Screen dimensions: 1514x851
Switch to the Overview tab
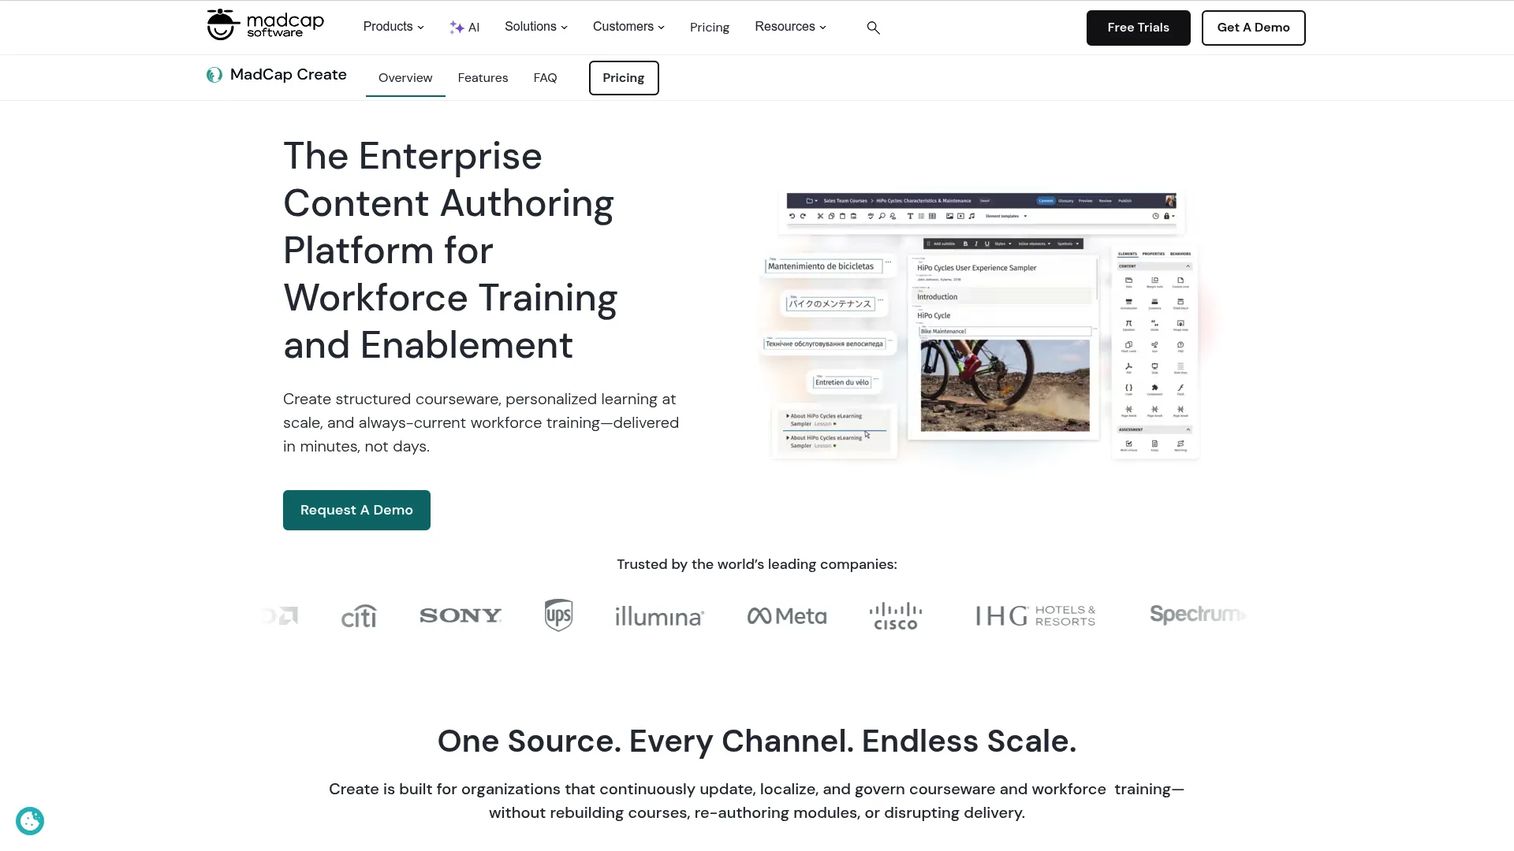[405, 78]
